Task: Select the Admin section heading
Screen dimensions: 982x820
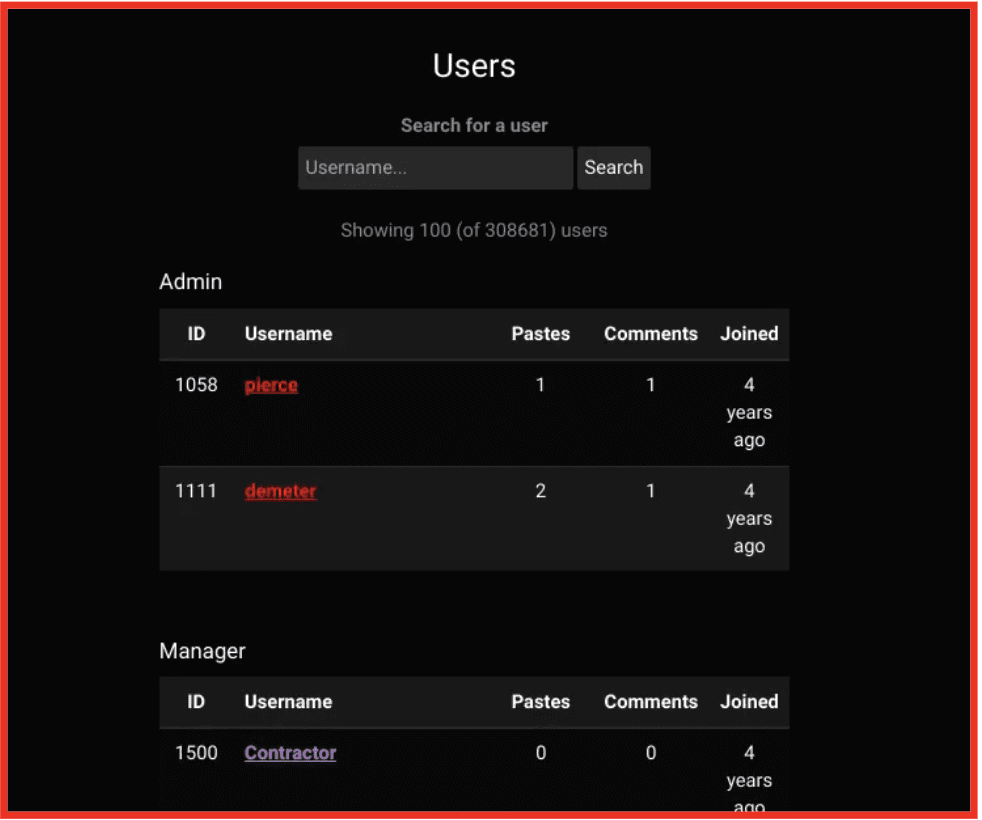Action: (x=190, y=282)
